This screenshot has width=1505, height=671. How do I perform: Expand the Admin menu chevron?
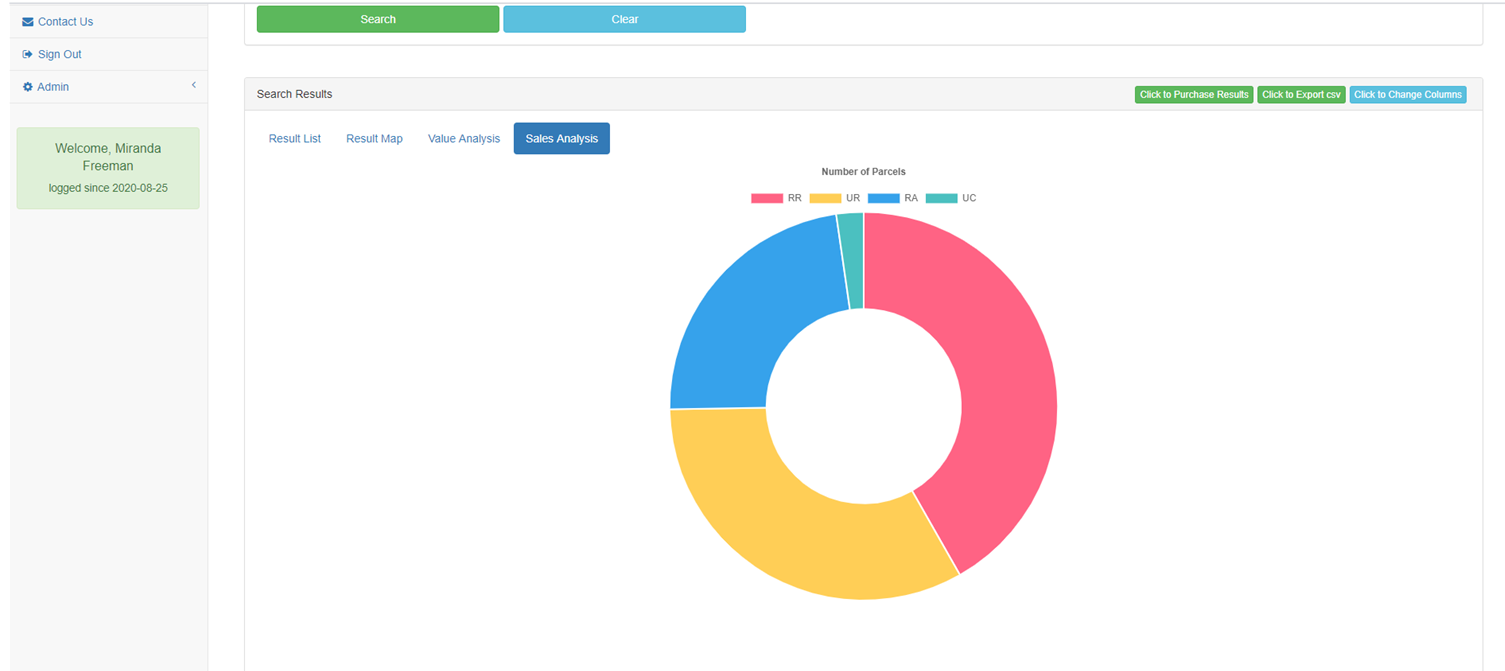194,86
